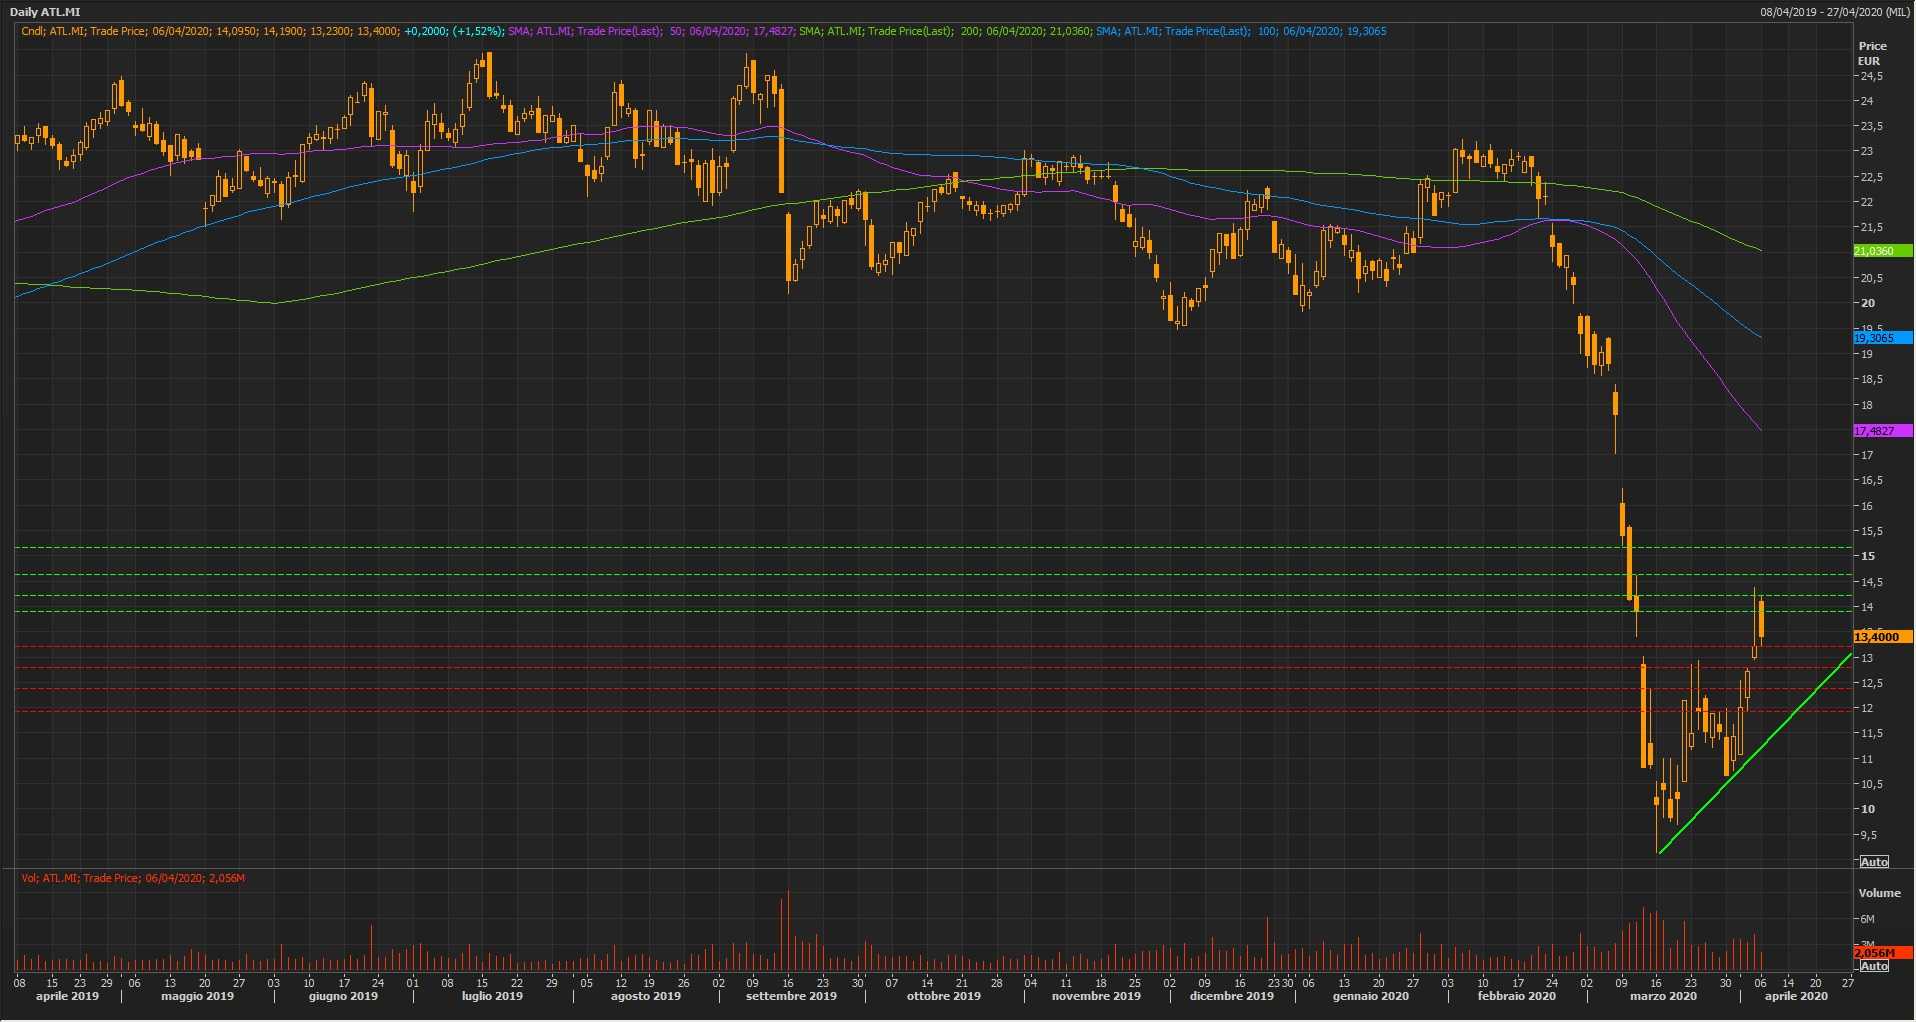Select the green ascending trend line
The image size is (1916, 1022).
(x=1755, y=753)
